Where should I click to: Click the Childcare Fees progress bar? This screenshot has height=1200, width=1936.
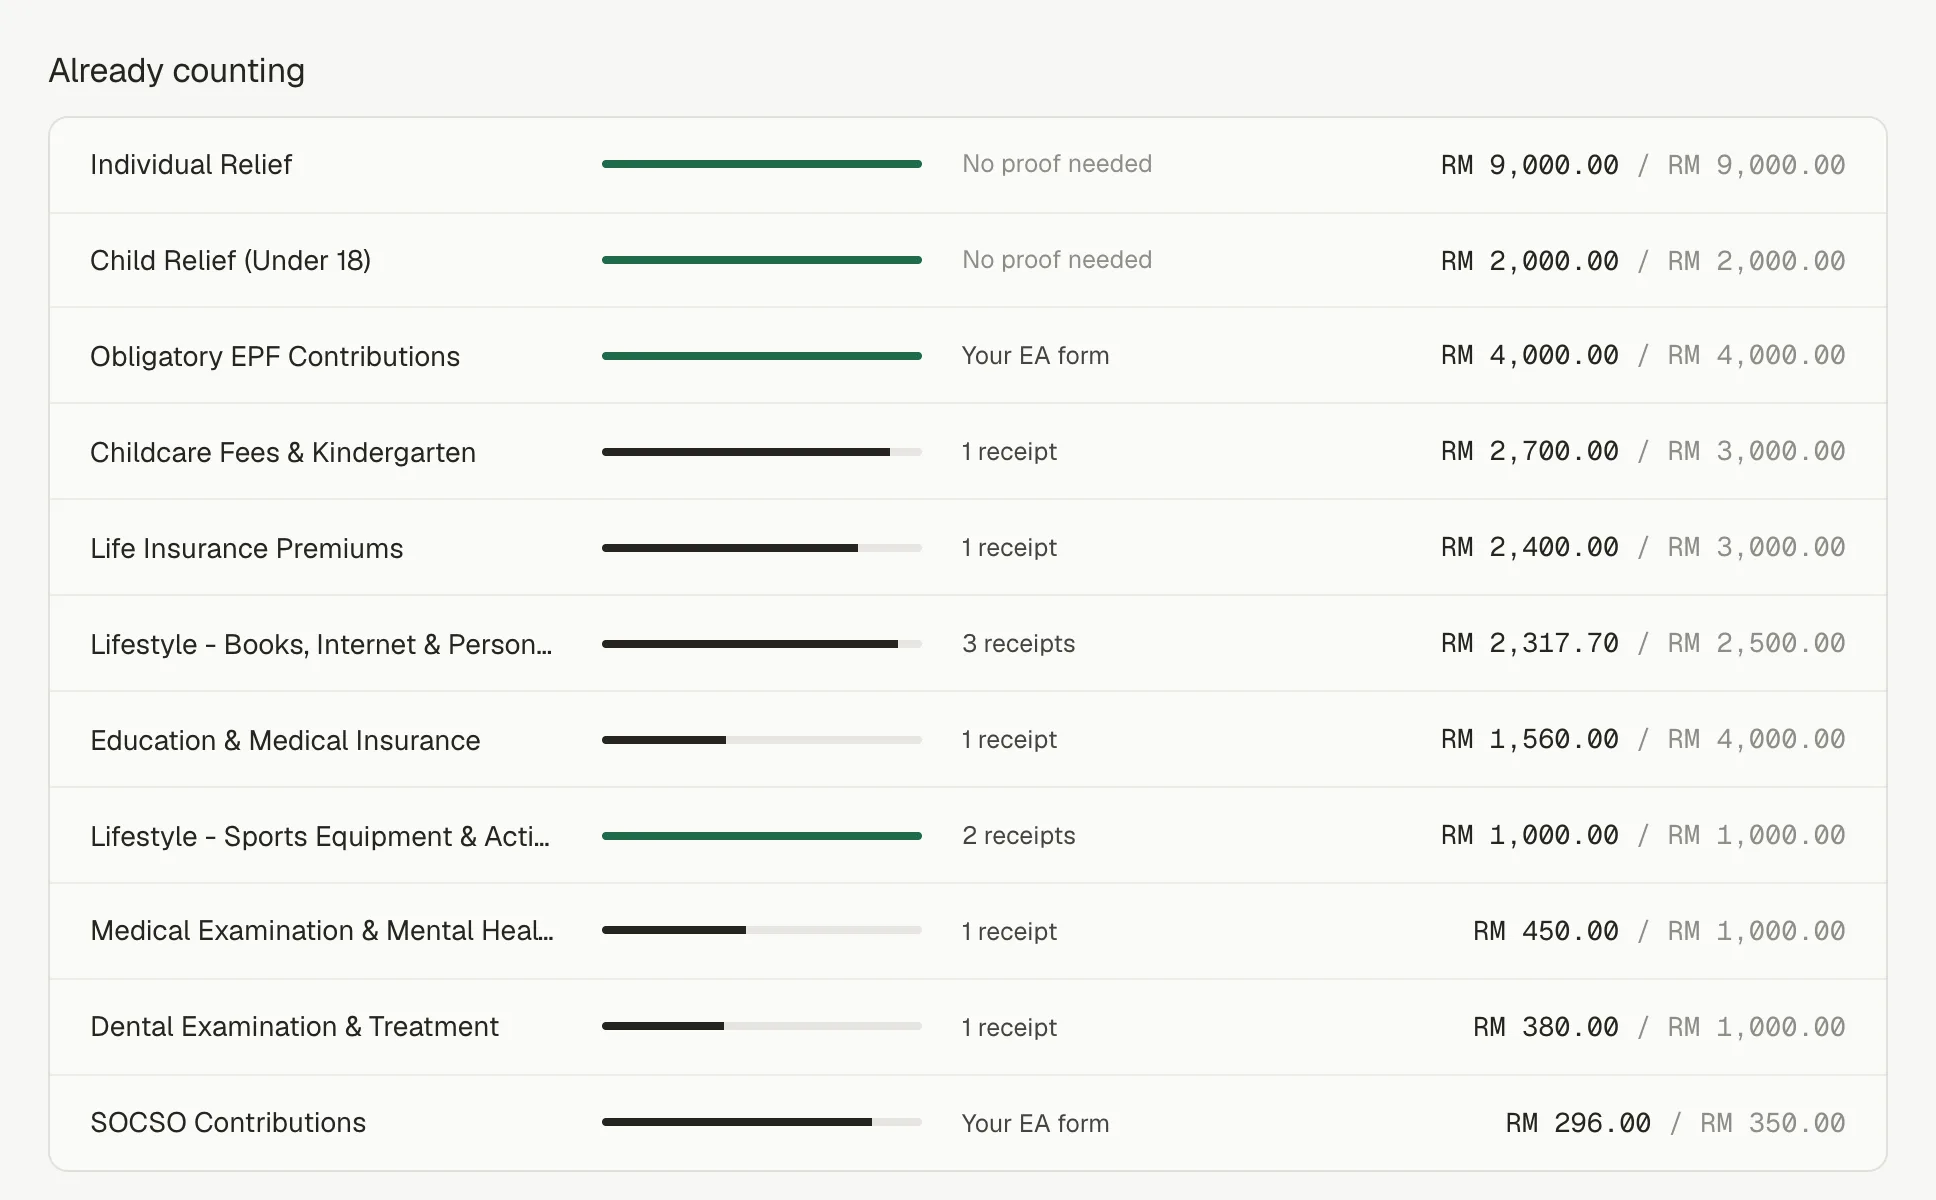tap(762, 452)
